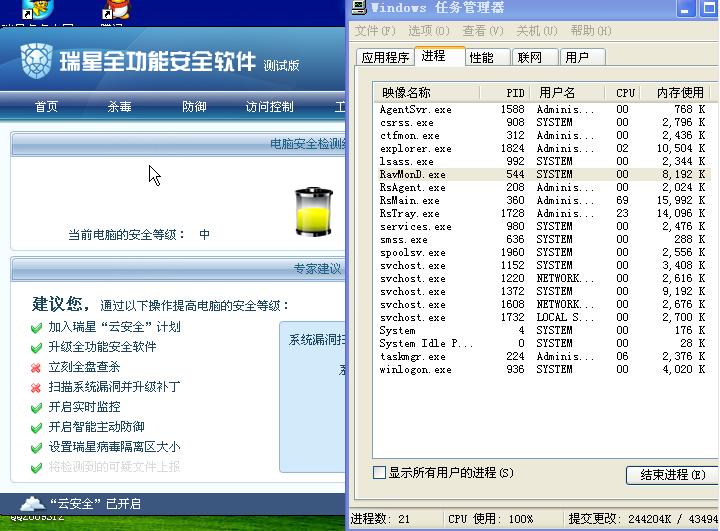
Task: Select the explorer.exe process row
Action: [542, 148]
